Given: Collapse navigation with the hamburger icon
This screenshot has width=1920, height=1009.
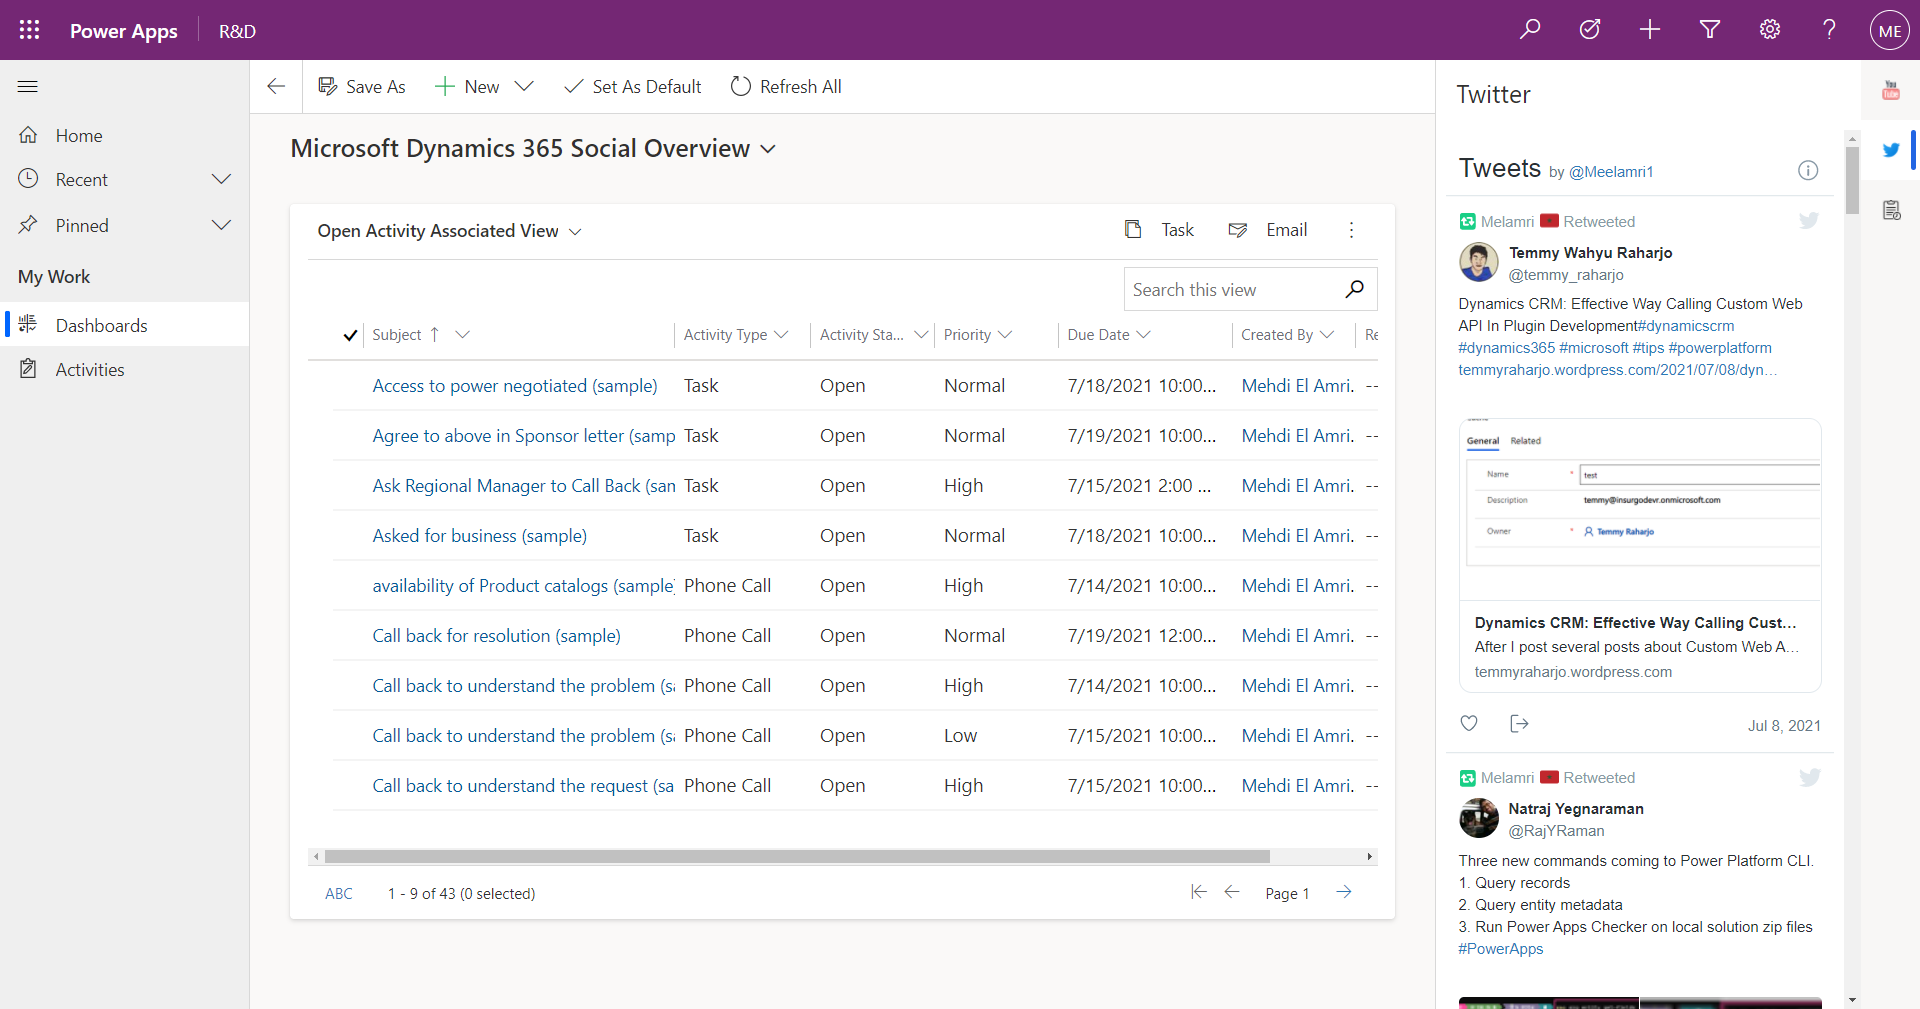Looking at the screenshot, I should click(27, 87).
